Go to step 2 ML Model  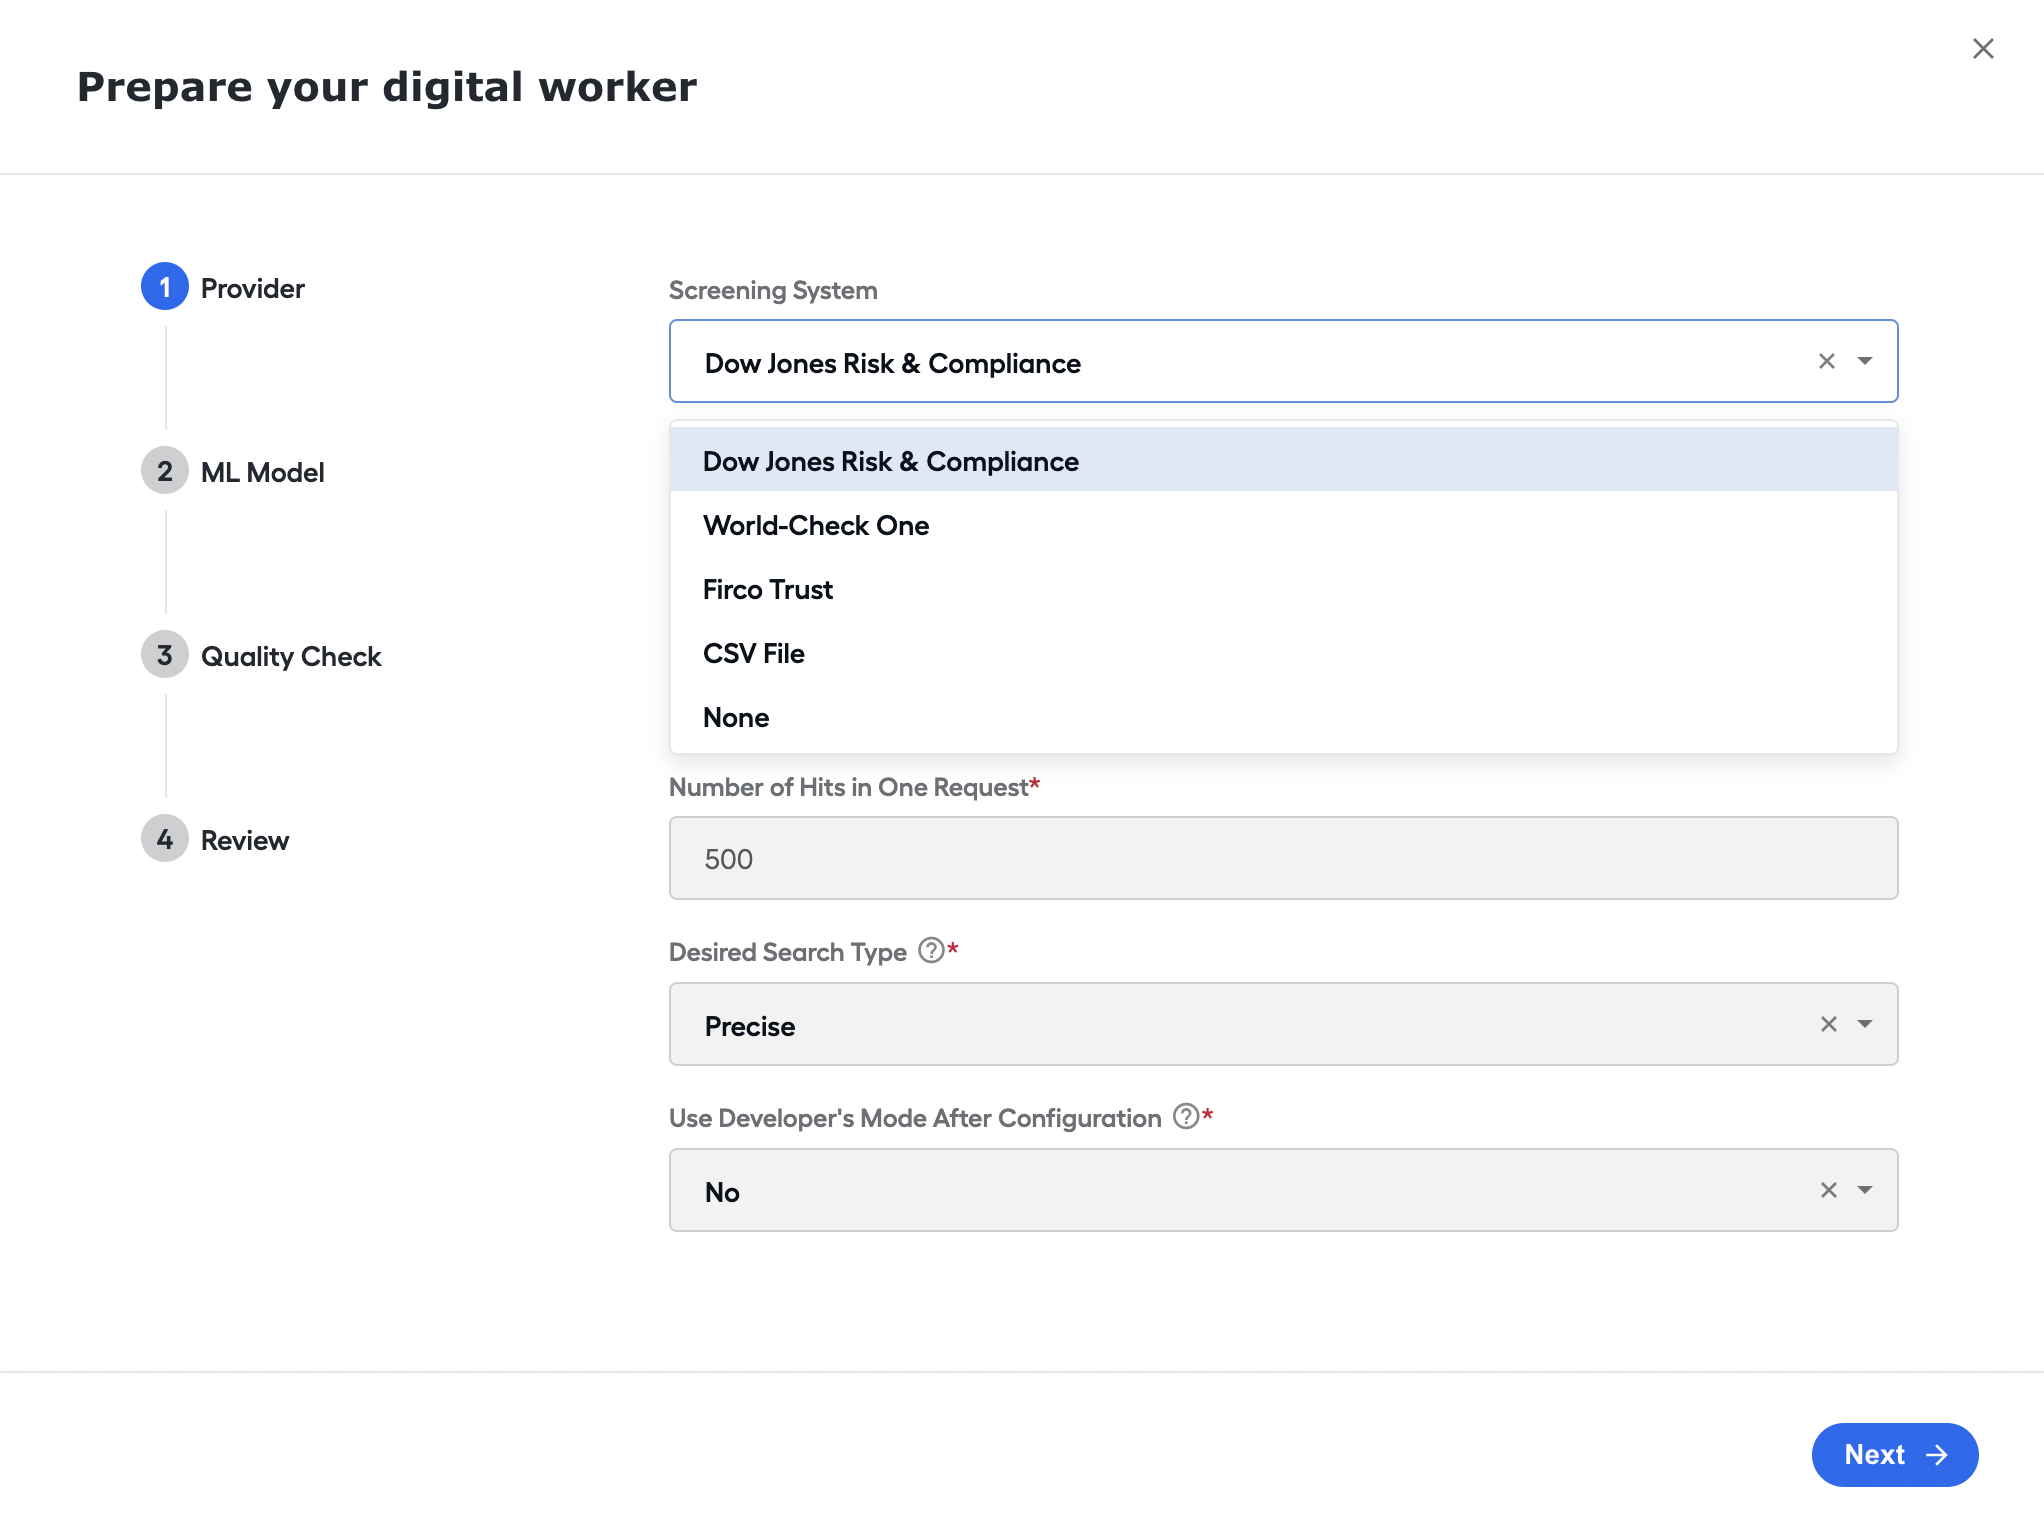tap(233, 471)
